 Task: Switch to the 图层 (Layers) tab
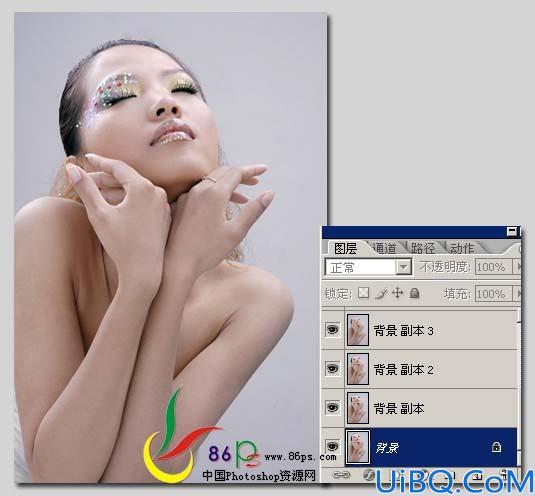point(345,248)
